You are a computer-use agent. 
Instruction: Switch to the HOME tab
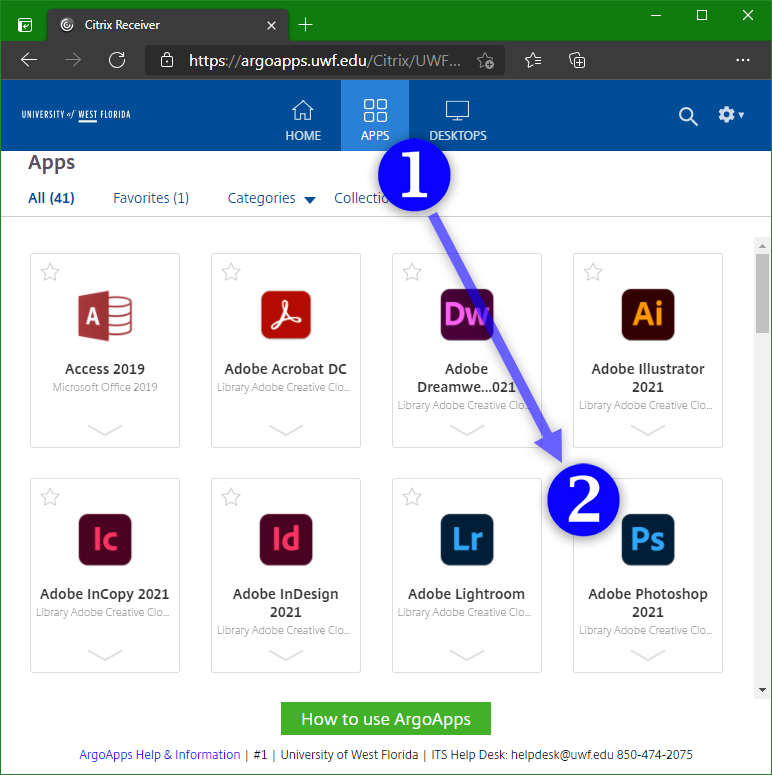[x=303, y=120]
